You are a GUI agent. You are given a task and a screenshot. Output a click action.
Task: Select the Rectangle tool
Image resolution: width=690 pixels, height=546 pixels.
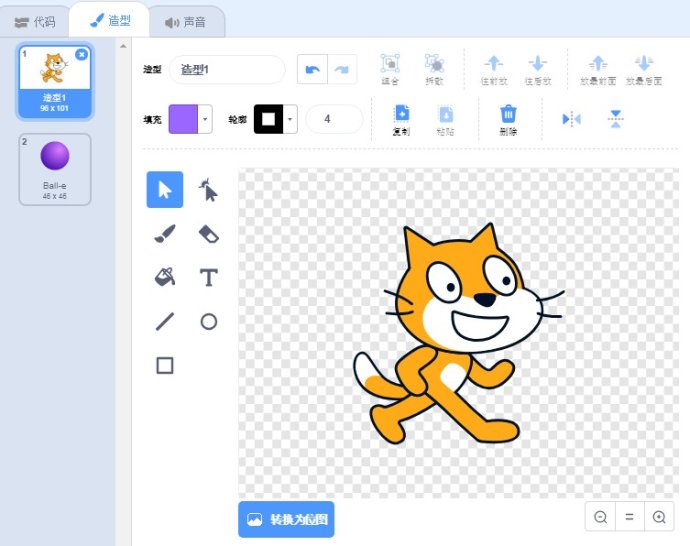pos(165,365)
